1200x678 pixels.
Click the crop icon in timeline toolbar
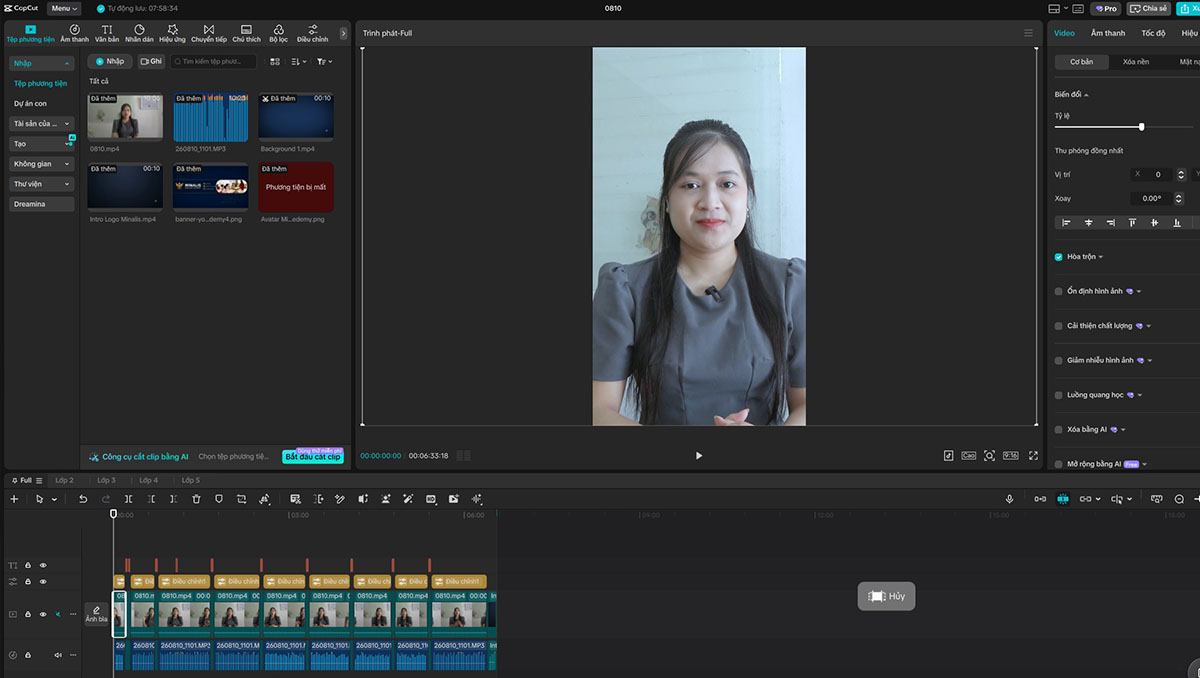(242, 498)
